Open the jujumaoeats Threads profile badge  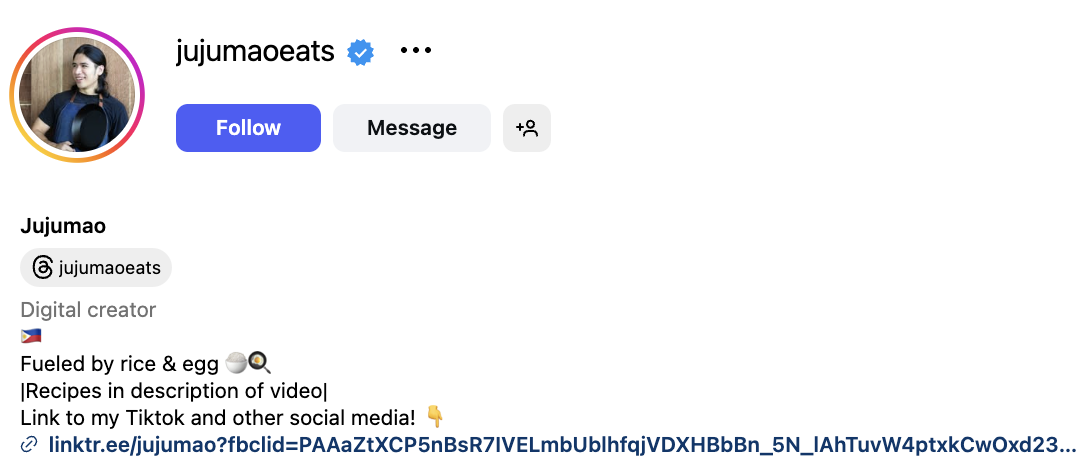tap(96, 268)
